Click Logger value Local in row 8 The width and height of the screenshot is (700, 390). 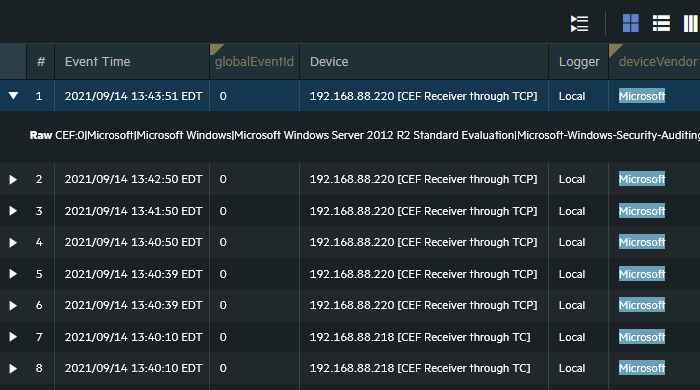coord(572,368)
